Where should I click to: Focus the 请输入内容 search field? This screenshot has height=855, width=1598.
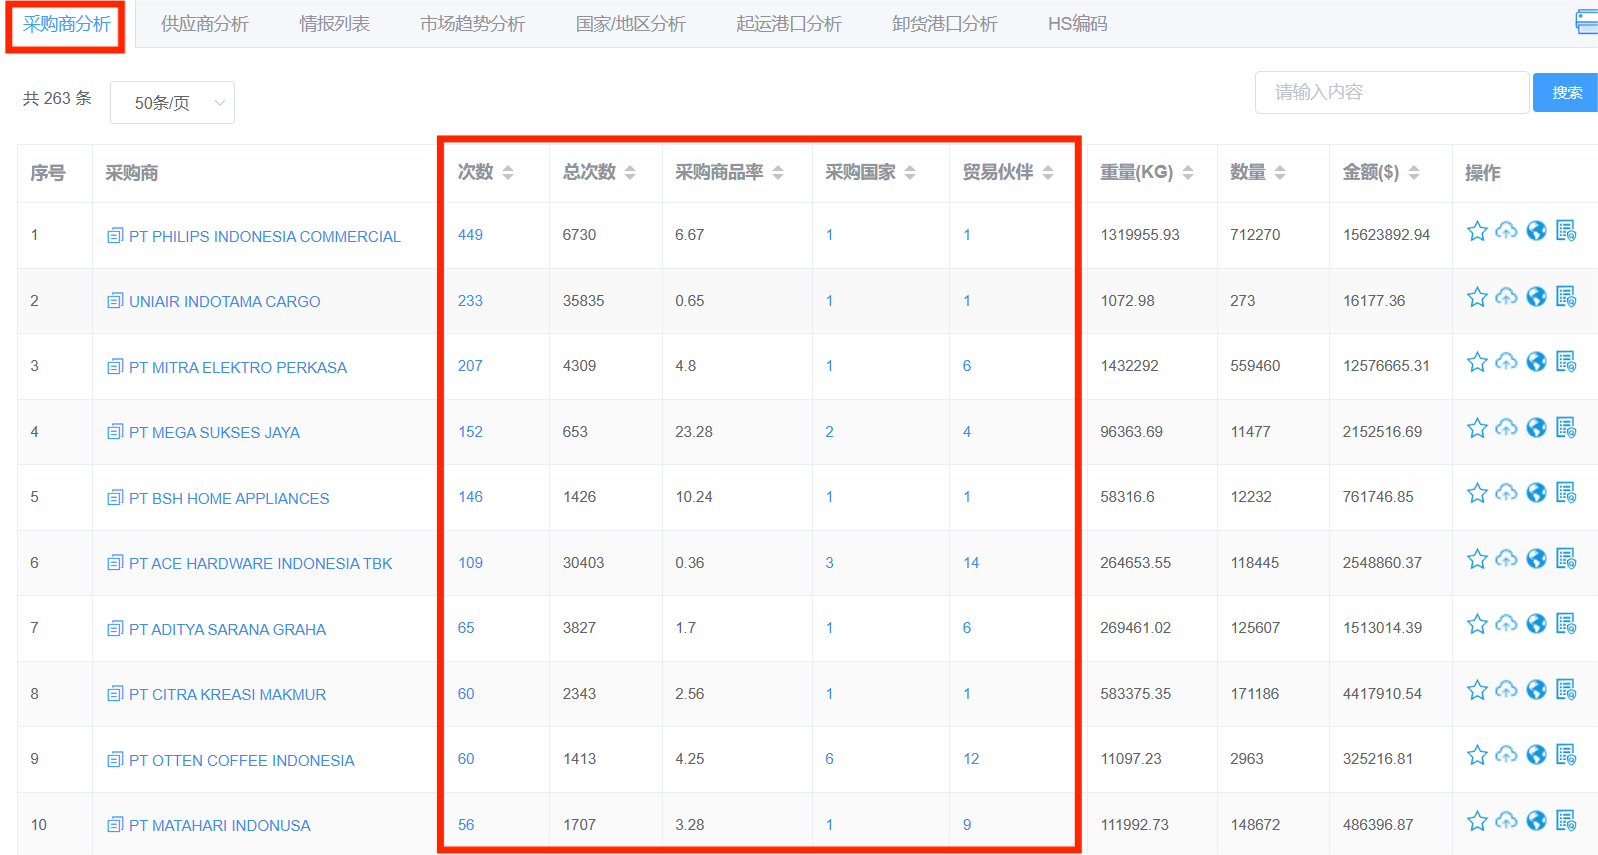tap(1392, 92)
